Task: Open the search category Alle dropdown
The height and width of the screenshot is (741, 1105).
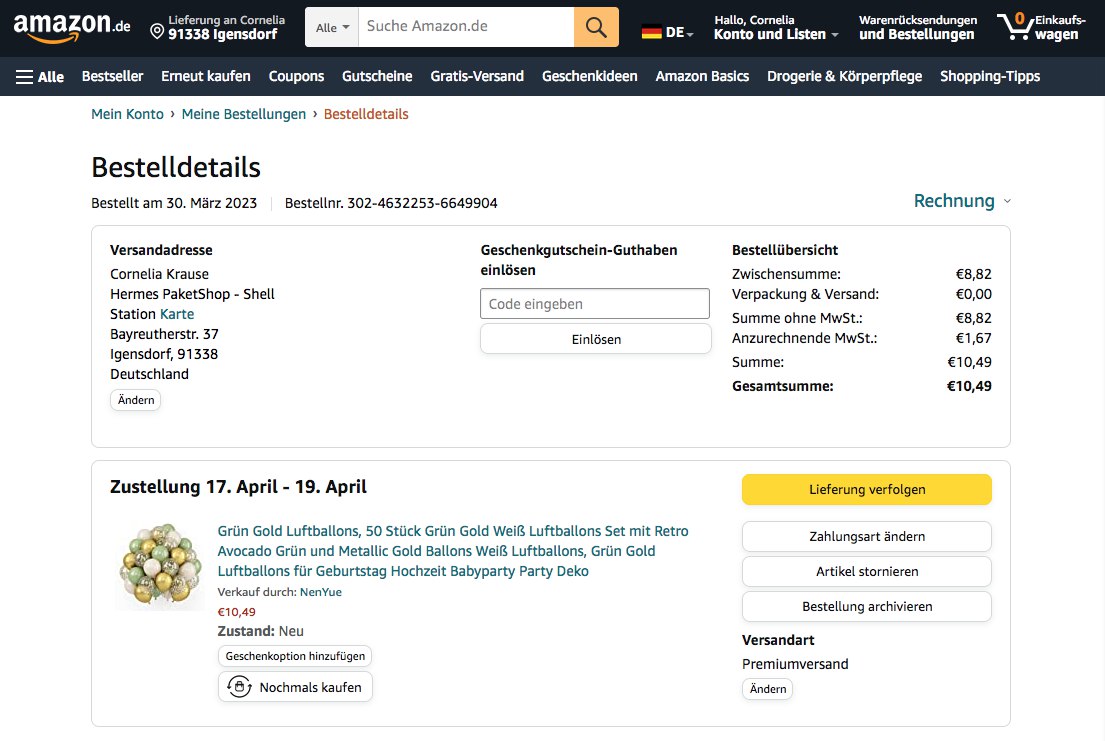Action: [332, 27]
